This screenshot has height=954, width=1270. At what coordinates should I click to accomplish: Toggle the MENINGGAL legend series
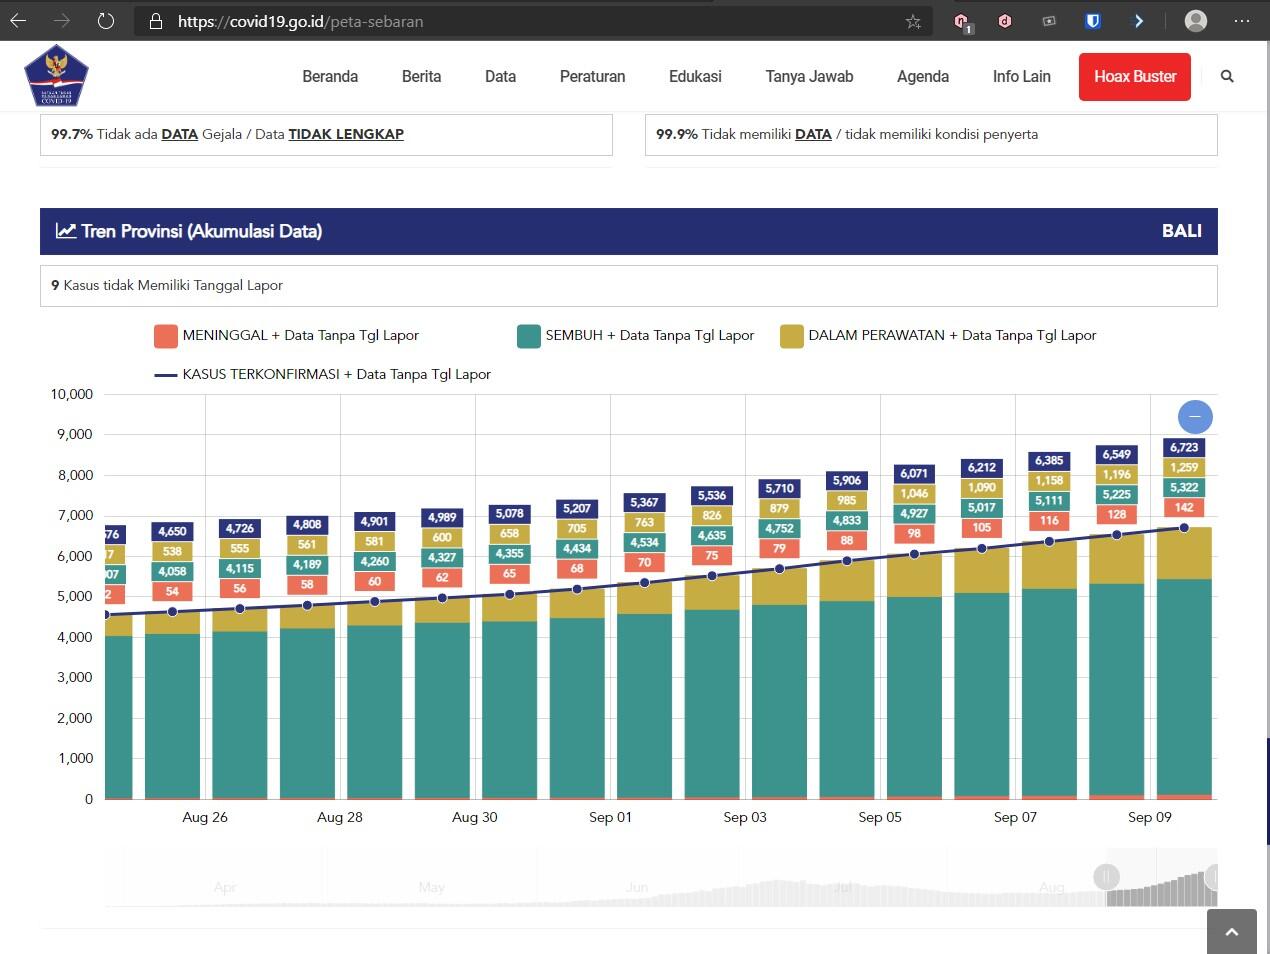point(166,336)
